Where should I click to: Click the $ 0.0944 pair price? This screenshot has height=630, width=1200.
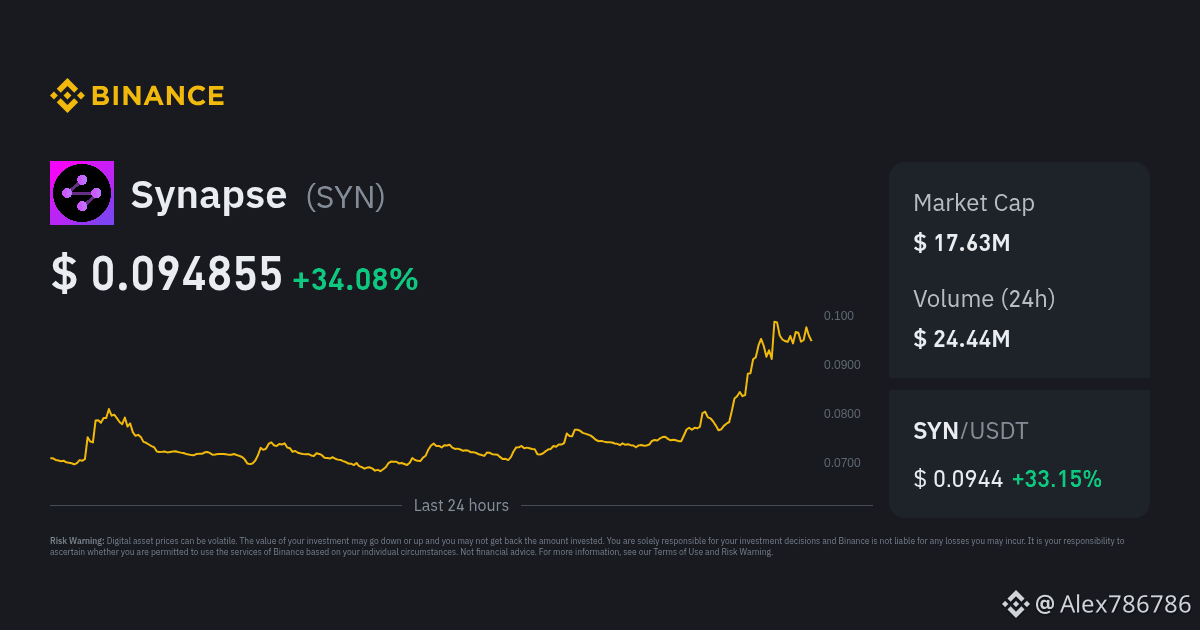[x=958, y=479]
